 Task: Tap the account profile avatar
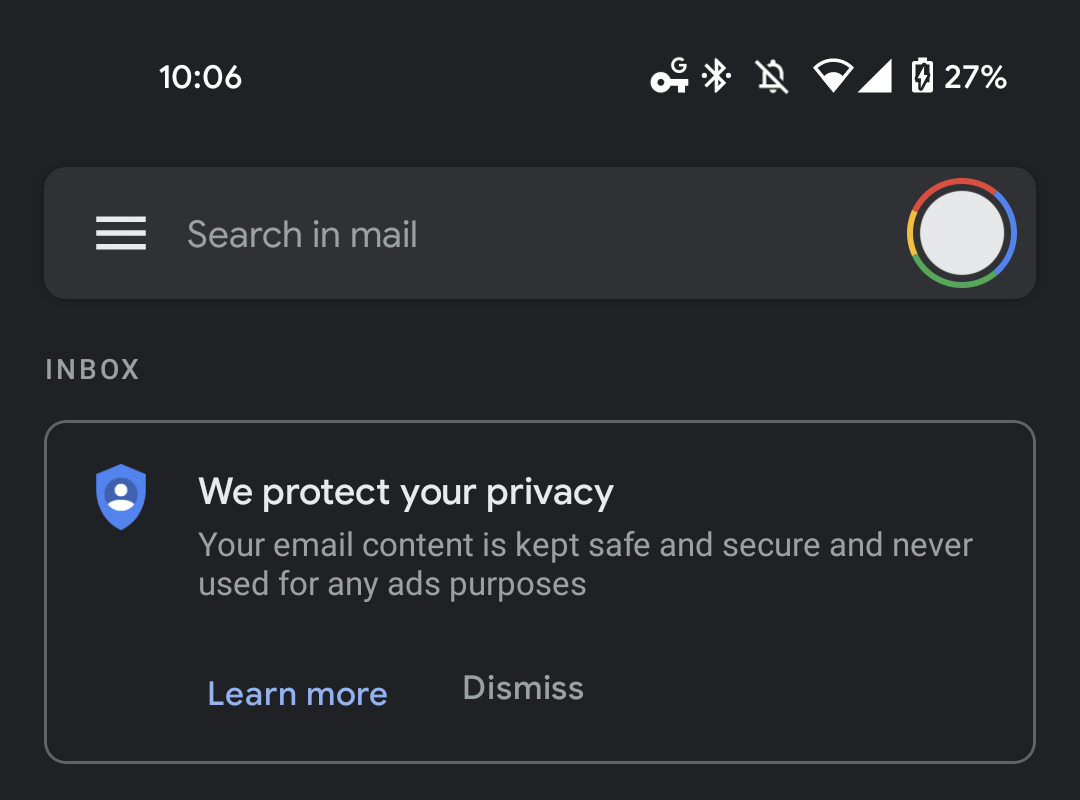click(961, 233)
